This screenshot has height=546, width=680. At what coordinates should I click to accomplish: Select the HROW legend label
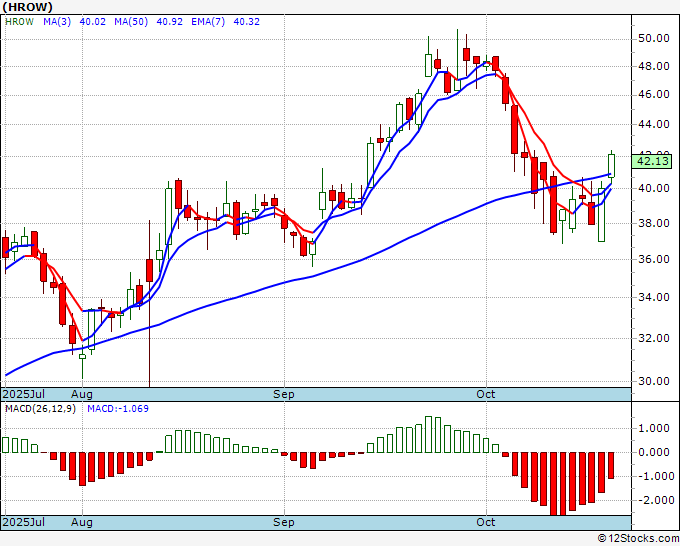tap(19, 22)
